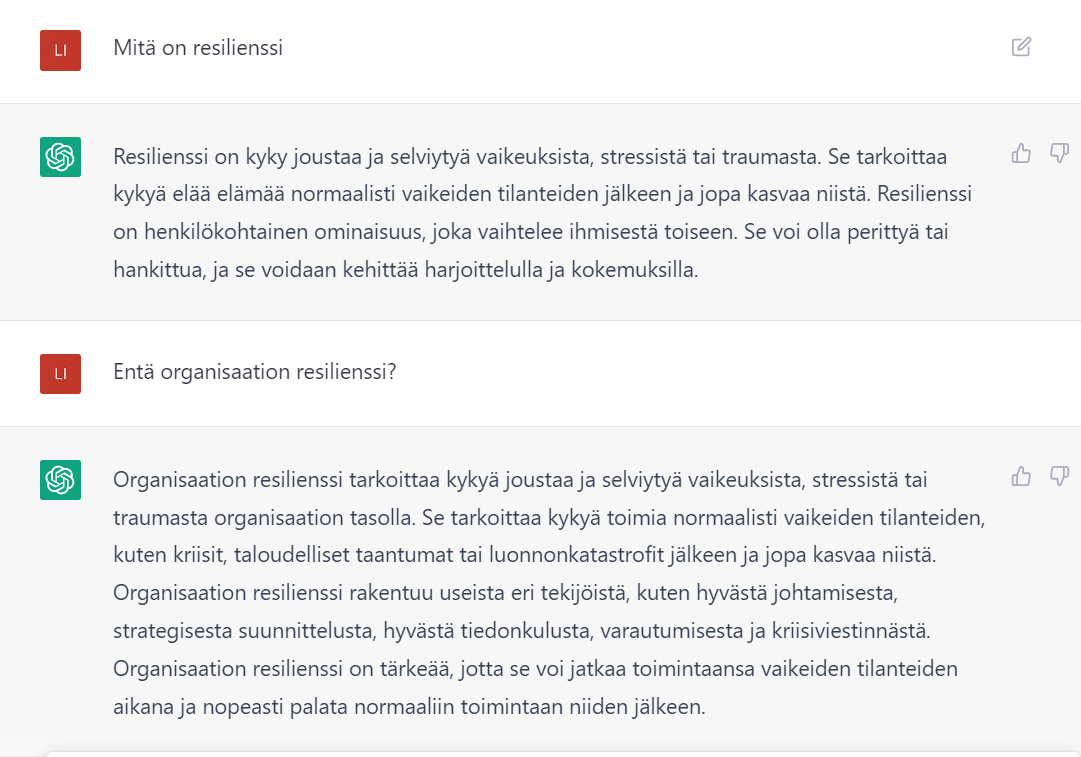The image size is (1081, 757).
Task: Dislike the organisaation resilienssi answer
Action: pyautogui.click(x=1059, y=476)
